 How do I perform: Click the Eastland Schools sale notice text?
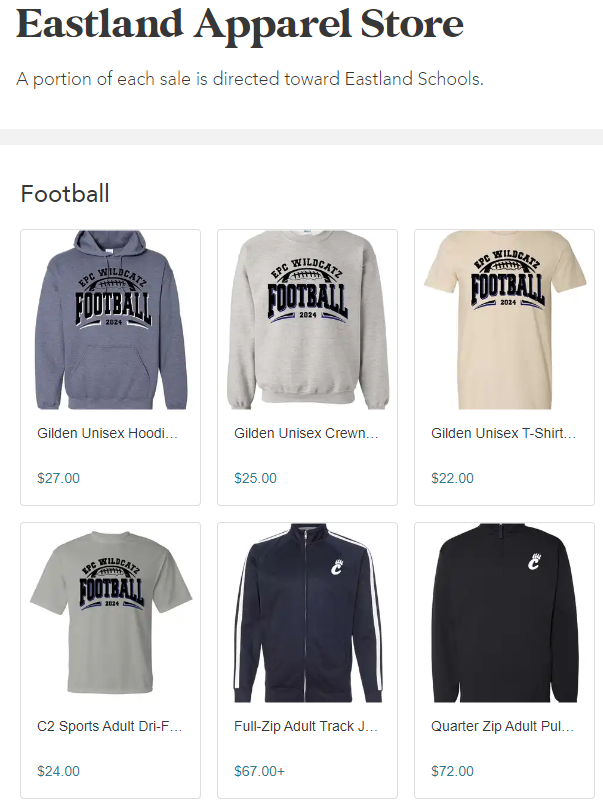click(x=251, y=78)
